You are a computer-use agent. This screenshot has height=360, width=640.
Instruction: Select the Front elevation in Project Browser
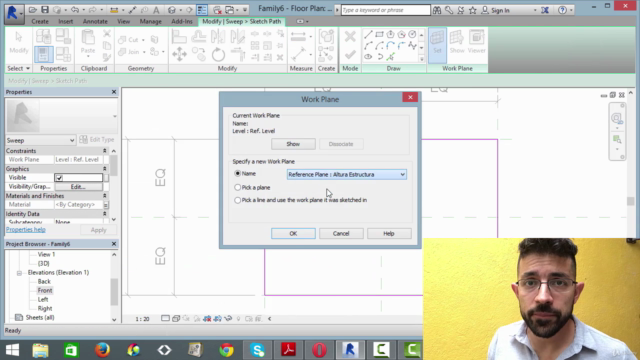pos(45,291)
